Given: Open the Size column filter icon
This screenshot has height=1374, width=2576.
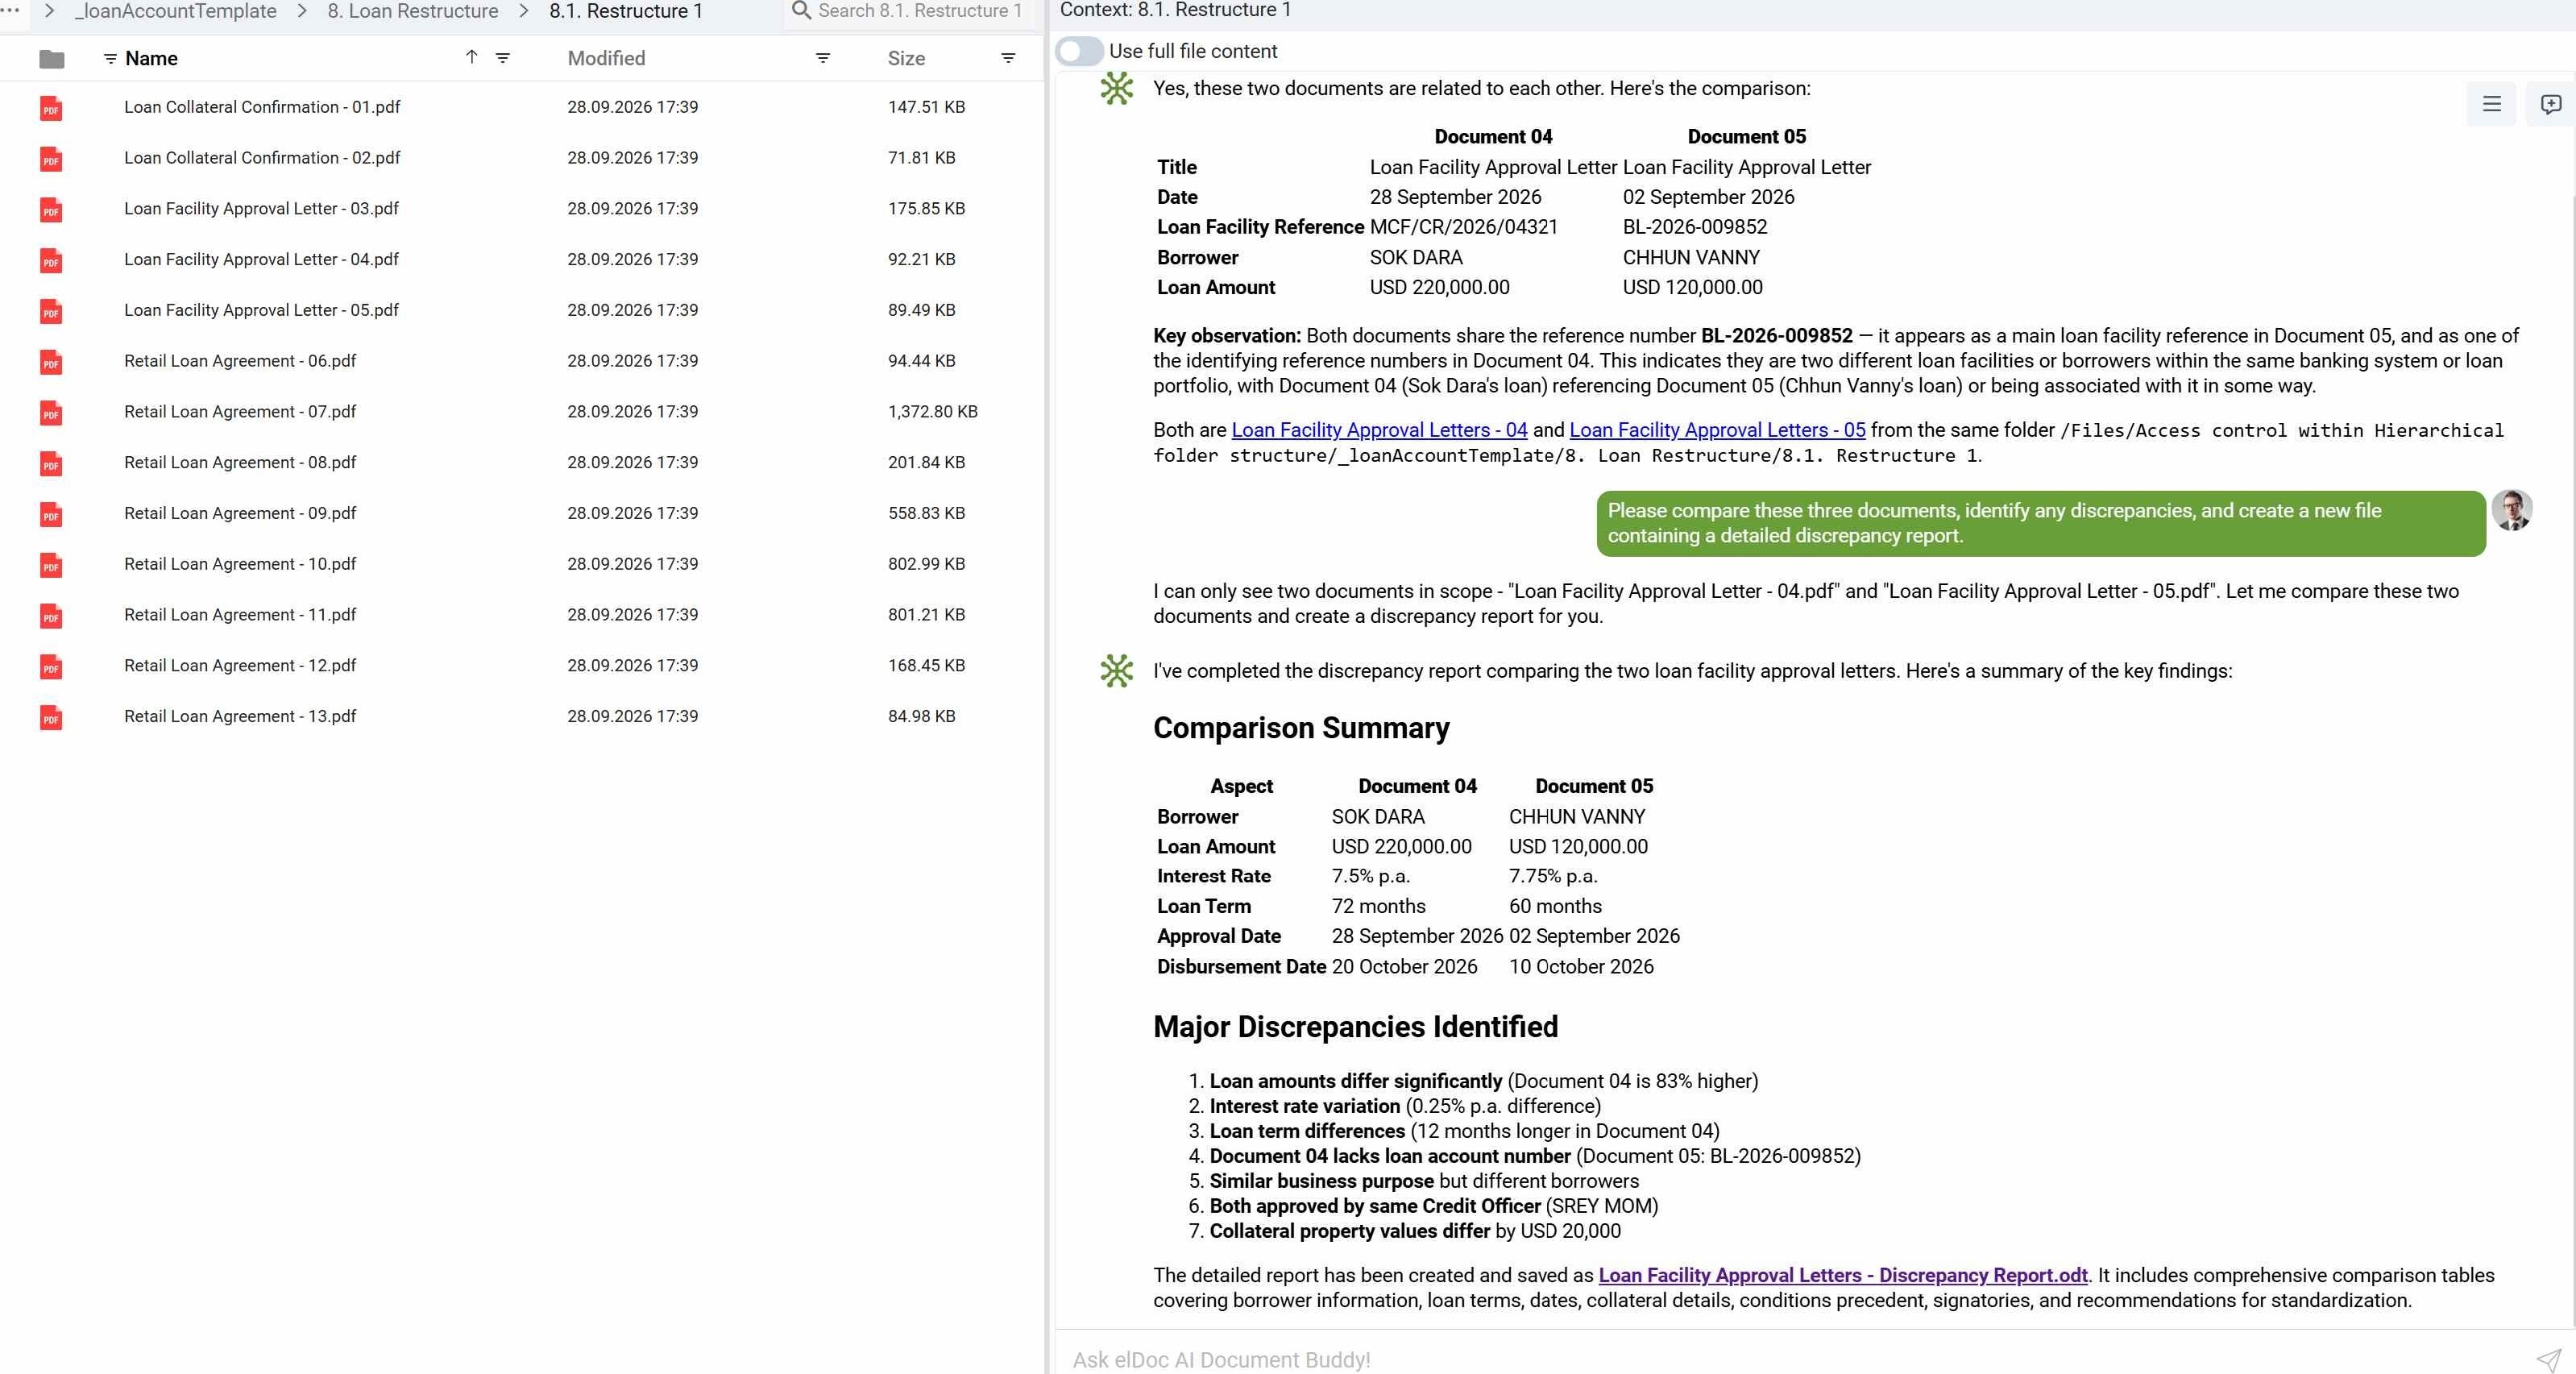Looking at the screenshot, I should pos(1008,58).
